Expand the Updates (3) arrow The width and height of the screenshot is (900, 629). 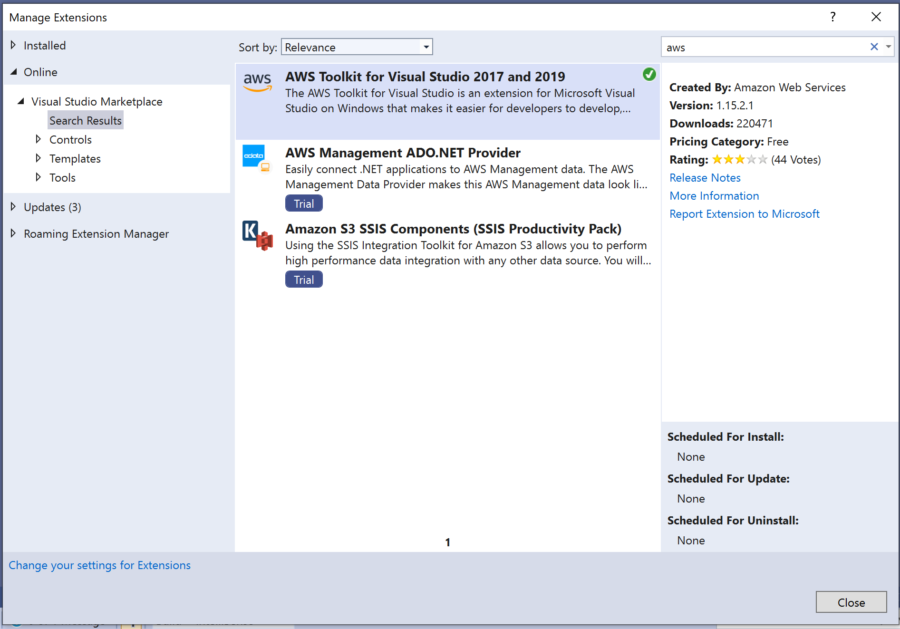(13, 207)
